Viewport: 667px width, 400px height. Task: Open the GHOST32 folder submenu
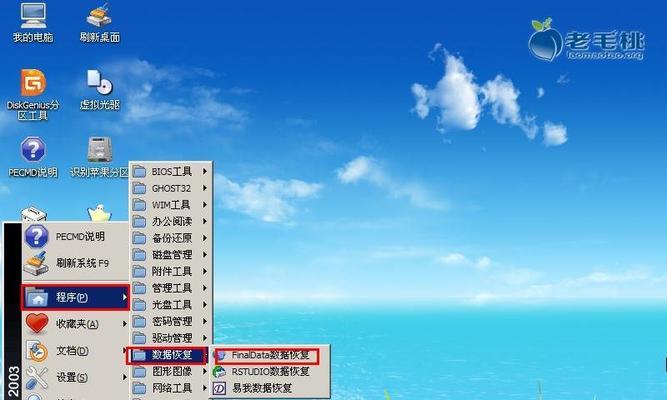point(170,188)
